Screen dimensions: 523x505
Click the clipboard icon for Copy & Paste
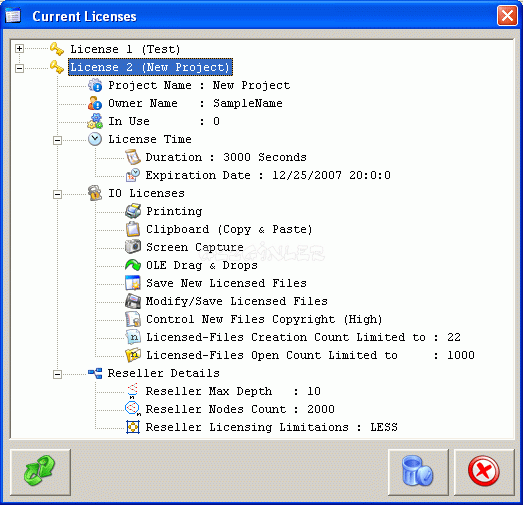[133, 229]
